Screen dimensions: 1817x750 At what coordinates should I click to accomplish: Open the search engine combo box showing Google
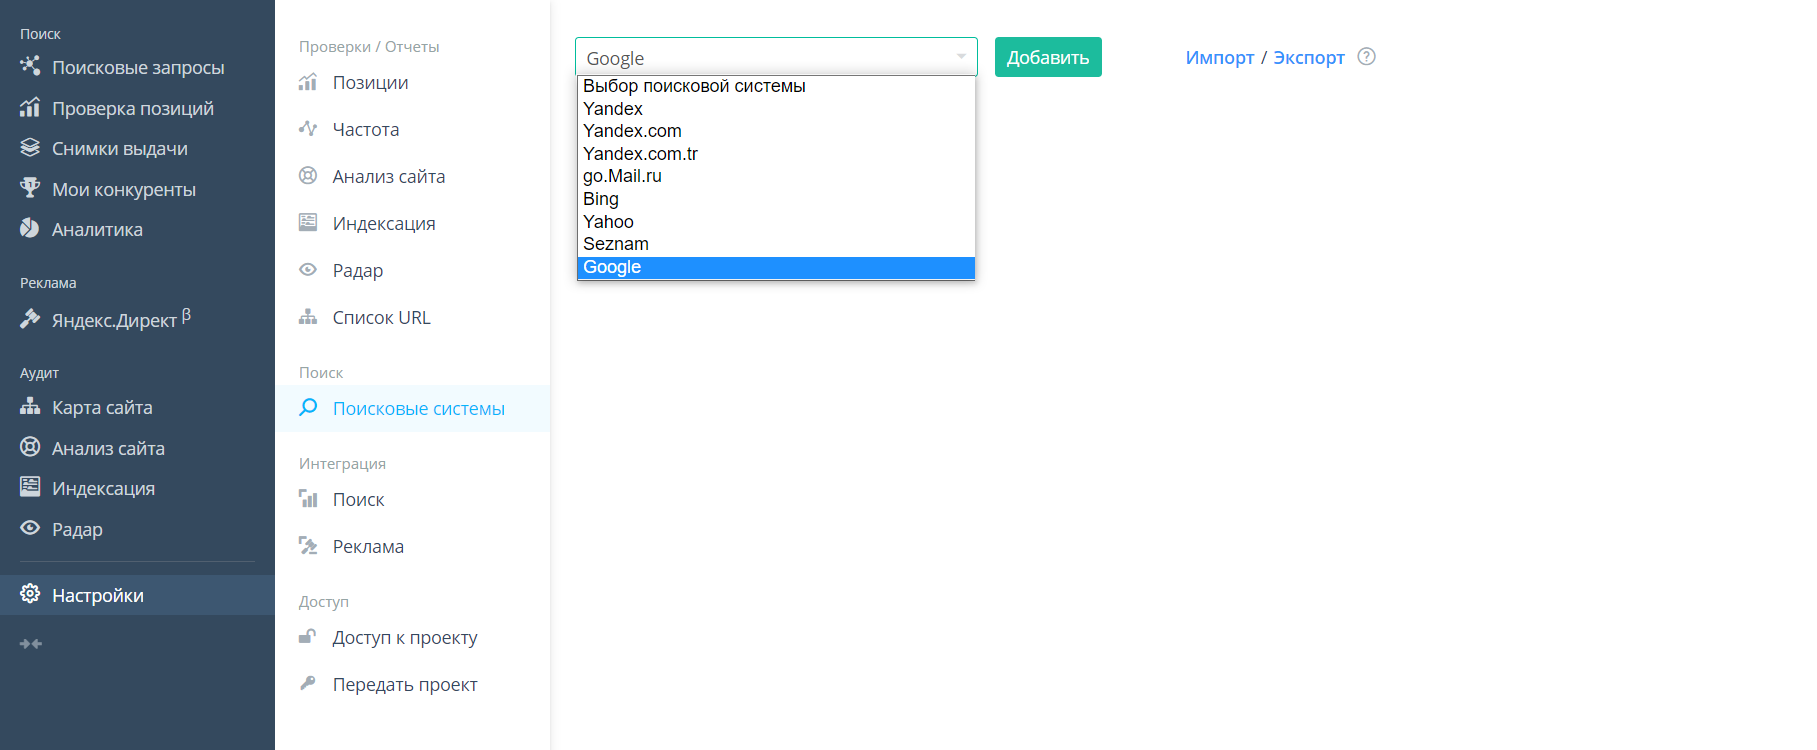776,57
